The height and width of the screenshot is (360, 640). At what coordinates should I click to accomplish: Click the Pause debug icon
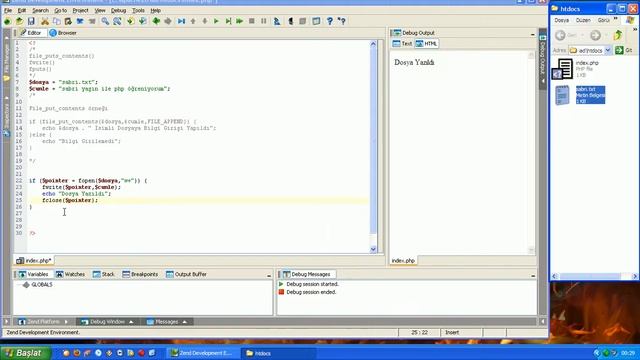coord(264,21)
